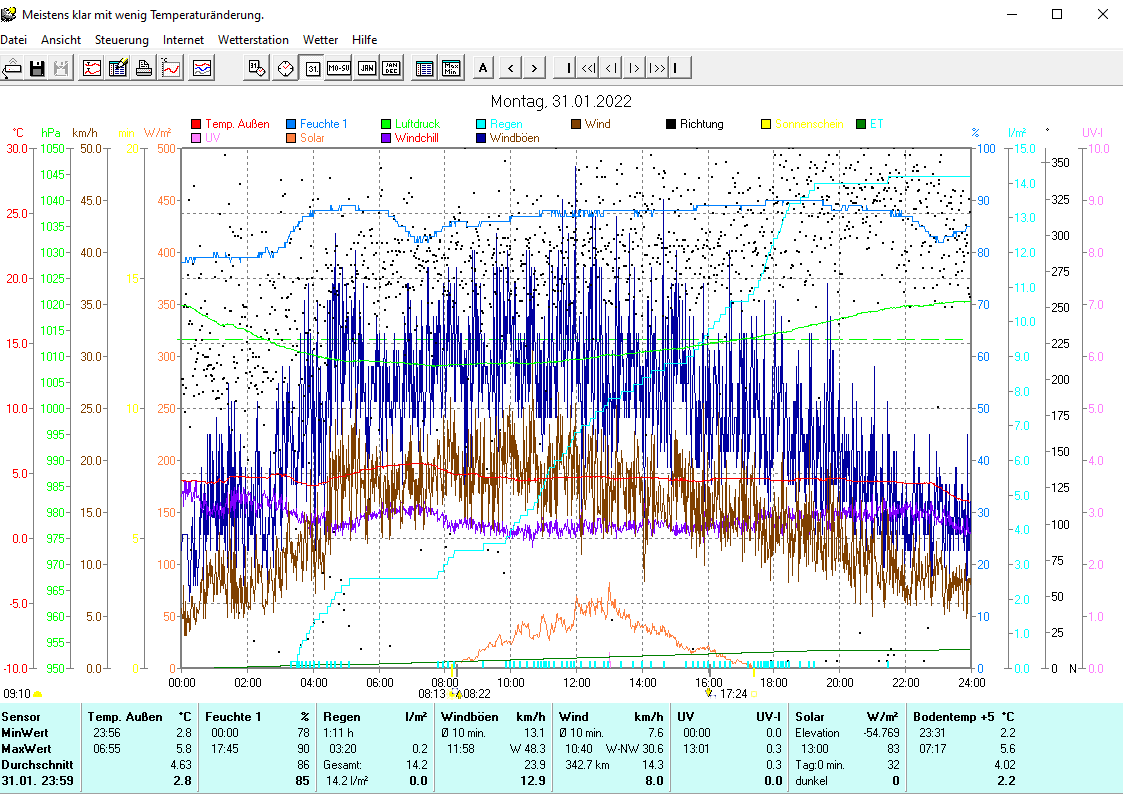
Task: Click the read weather station data icon
Action: 12,68
